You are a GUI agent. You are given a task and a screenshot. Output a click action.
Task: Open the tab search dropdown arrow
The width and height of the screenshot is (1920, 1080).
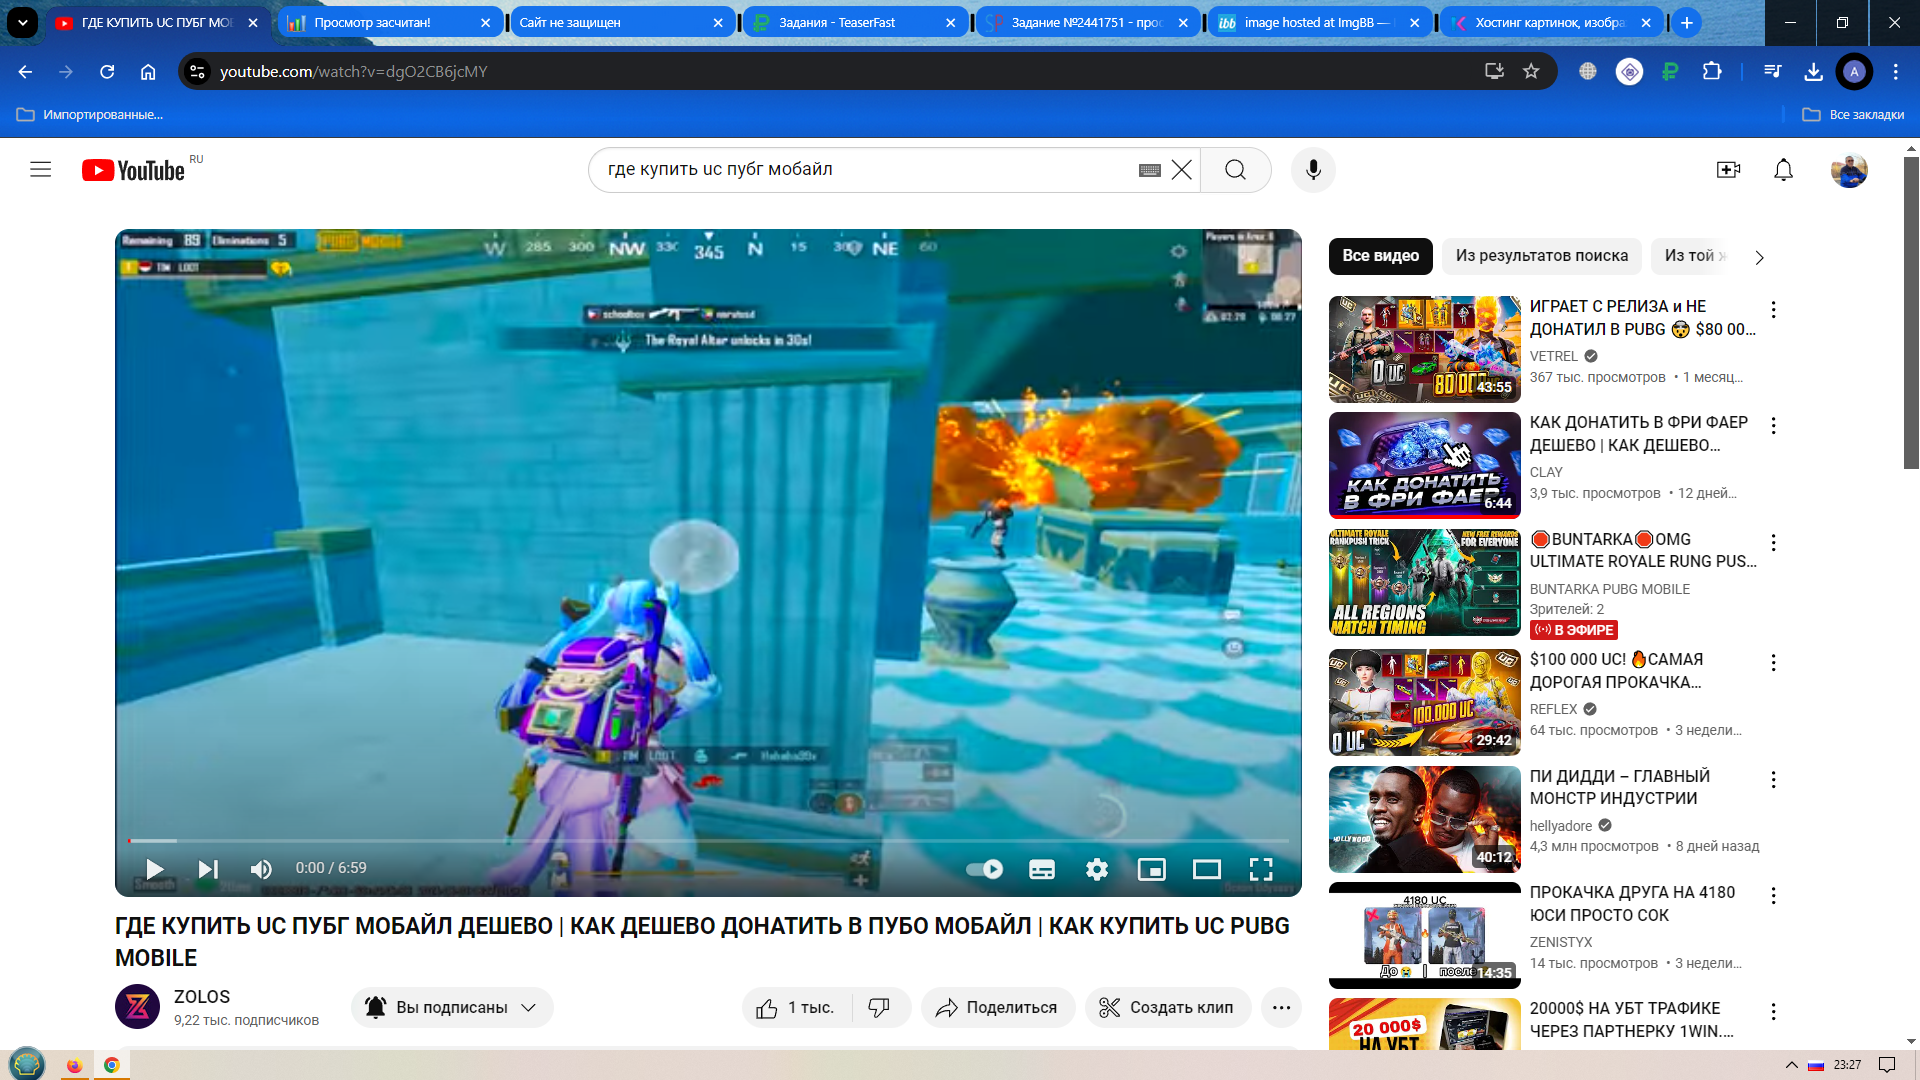click(22, 22)
